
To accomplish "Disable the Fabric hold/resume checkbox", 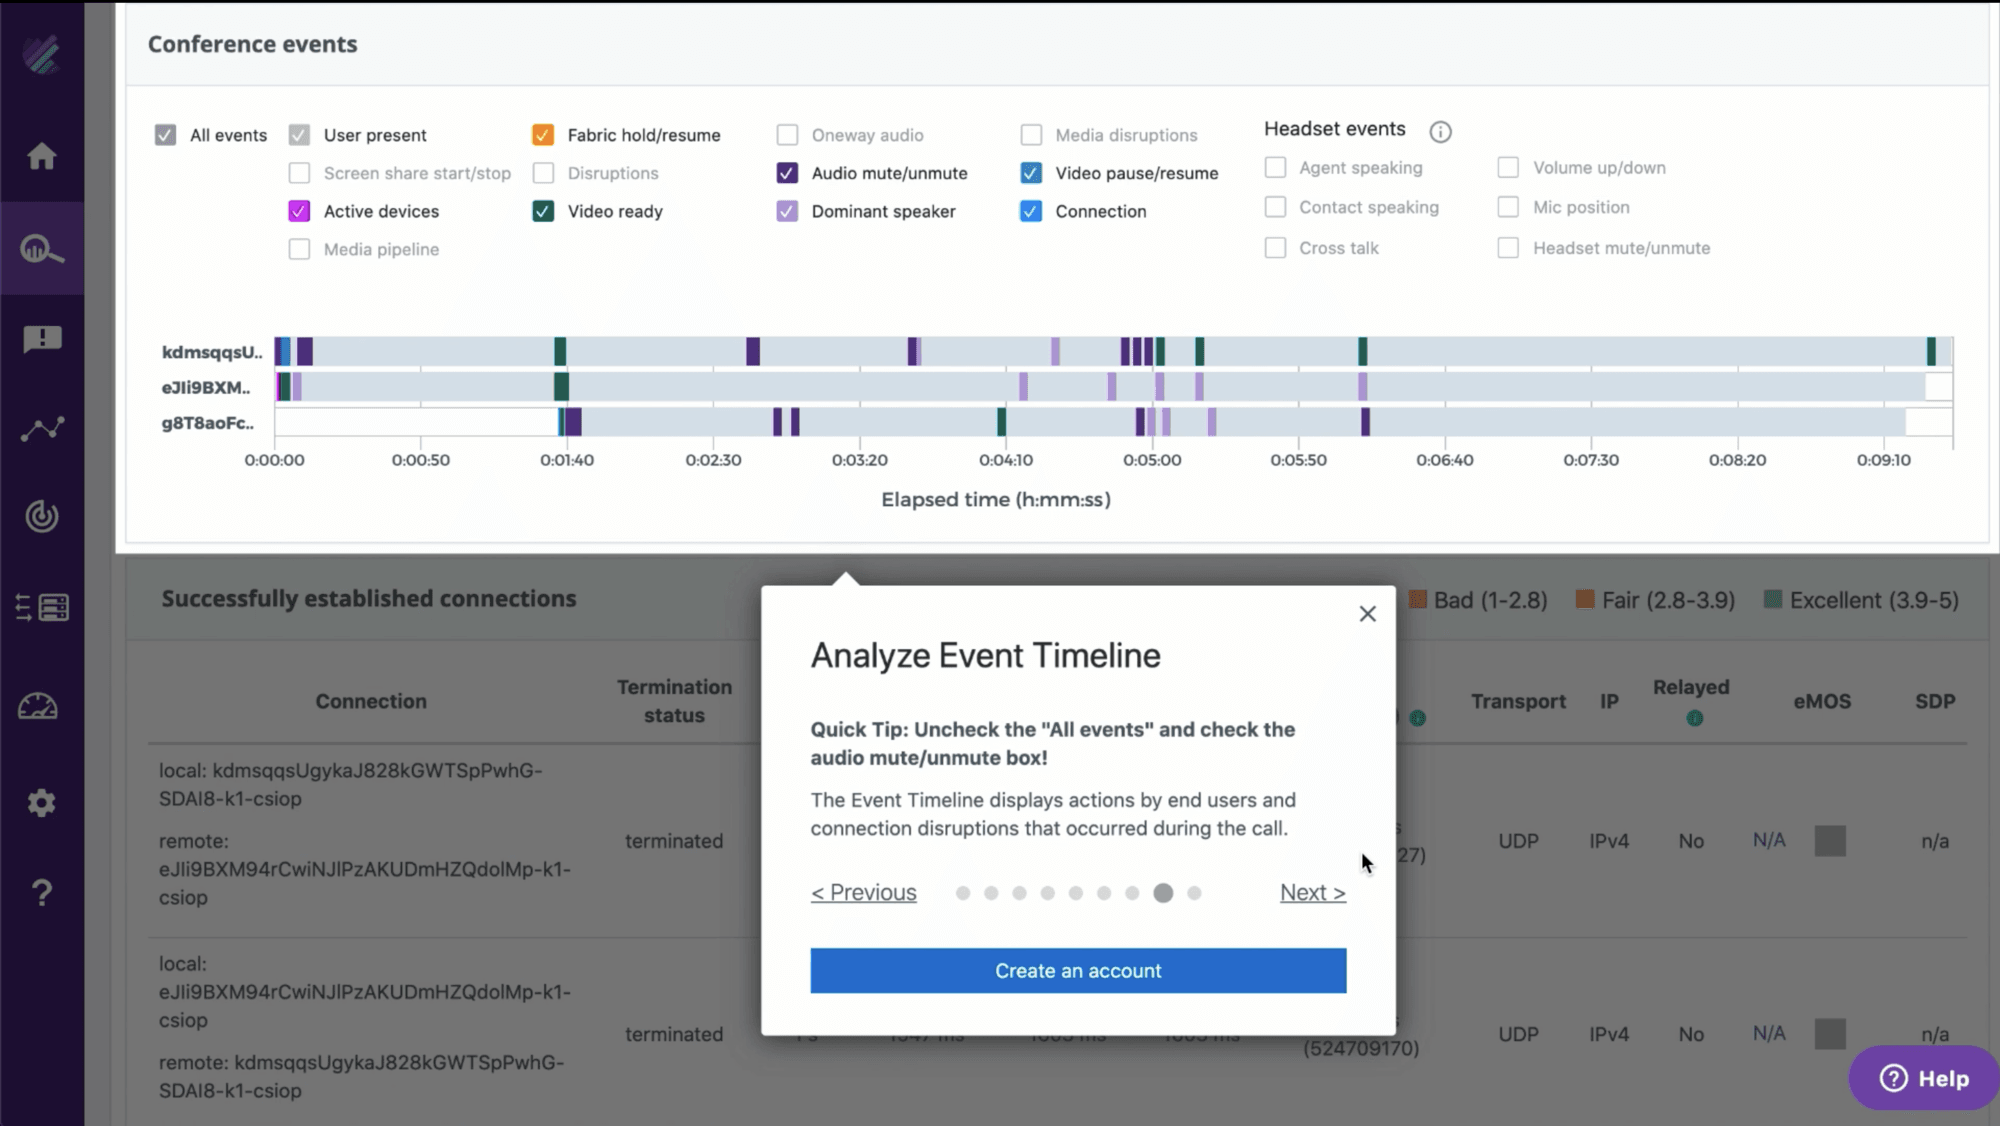I will tap(543, 135).
